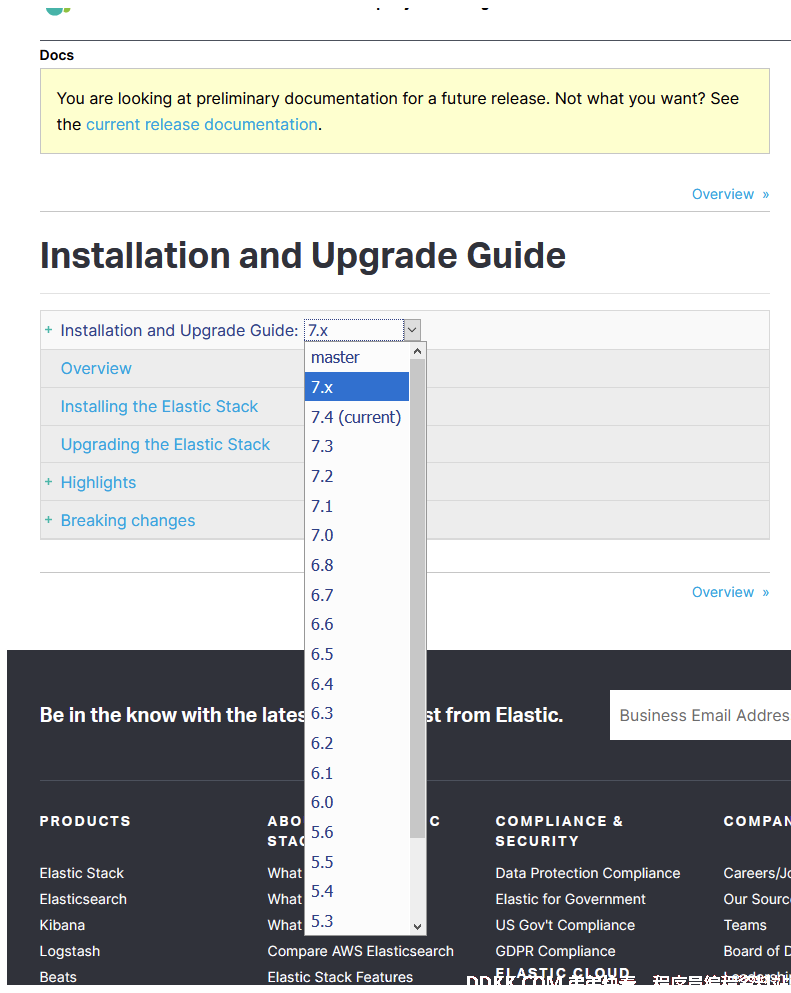Switch to version 5.3 option
The image size is (791, 993).
357,921
